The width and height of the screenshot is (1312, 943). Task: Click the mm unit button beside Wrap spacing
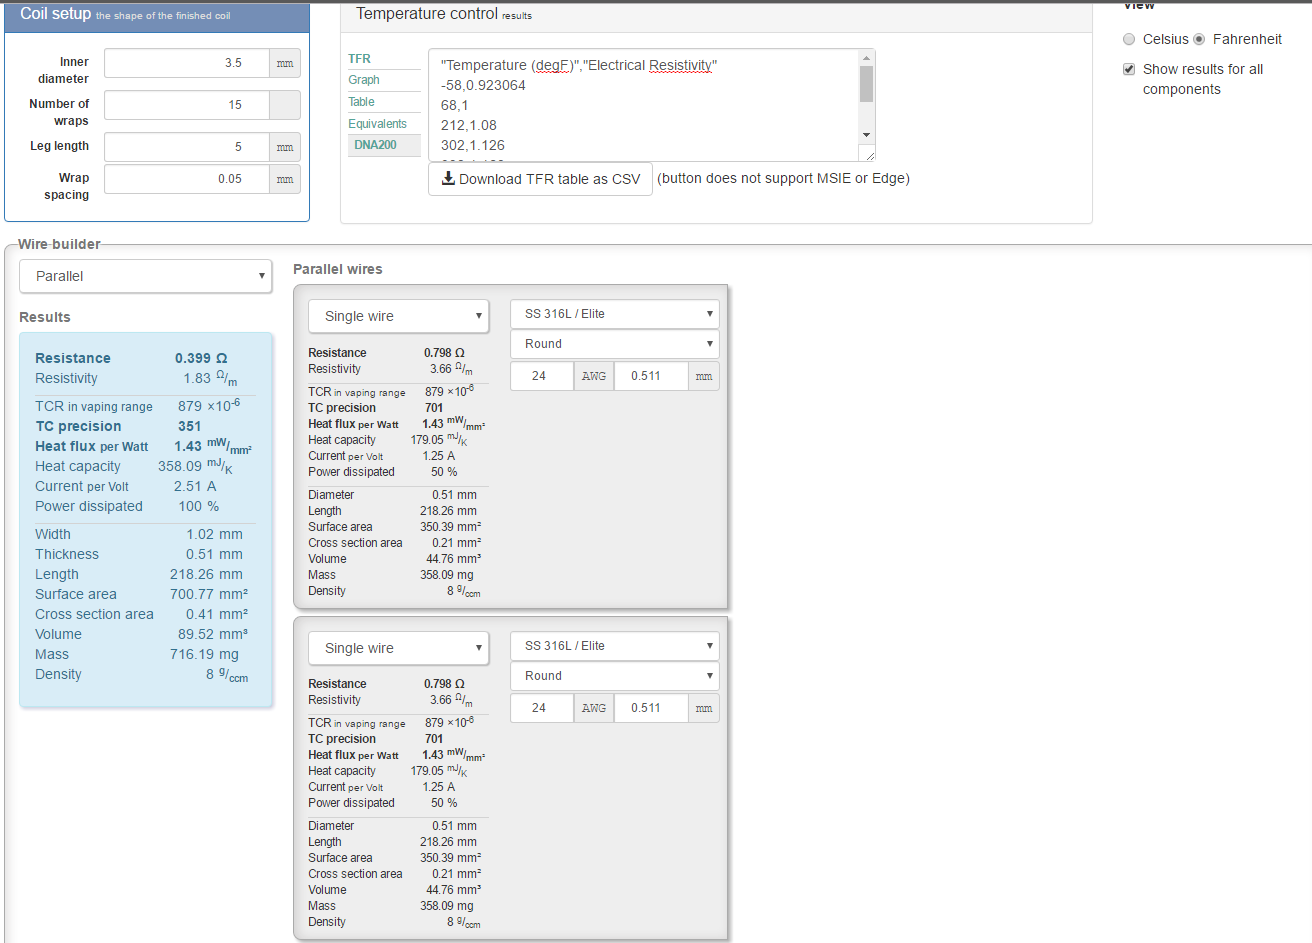click(x=285, y=179)
